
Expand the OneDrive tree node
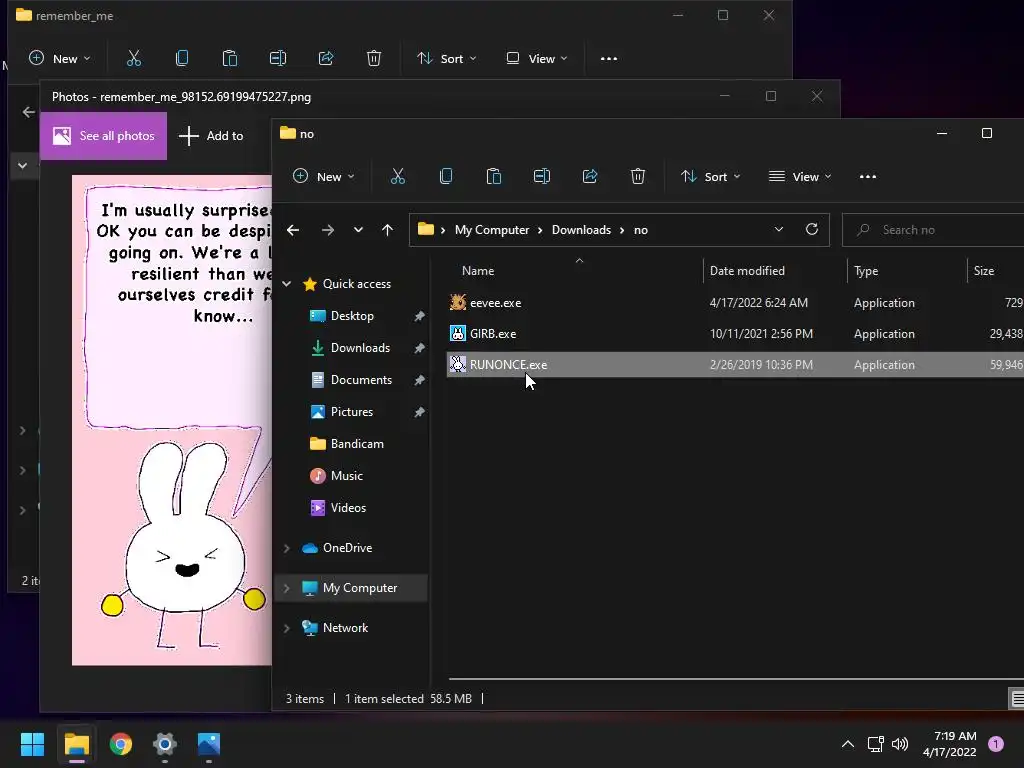[287, 548]
